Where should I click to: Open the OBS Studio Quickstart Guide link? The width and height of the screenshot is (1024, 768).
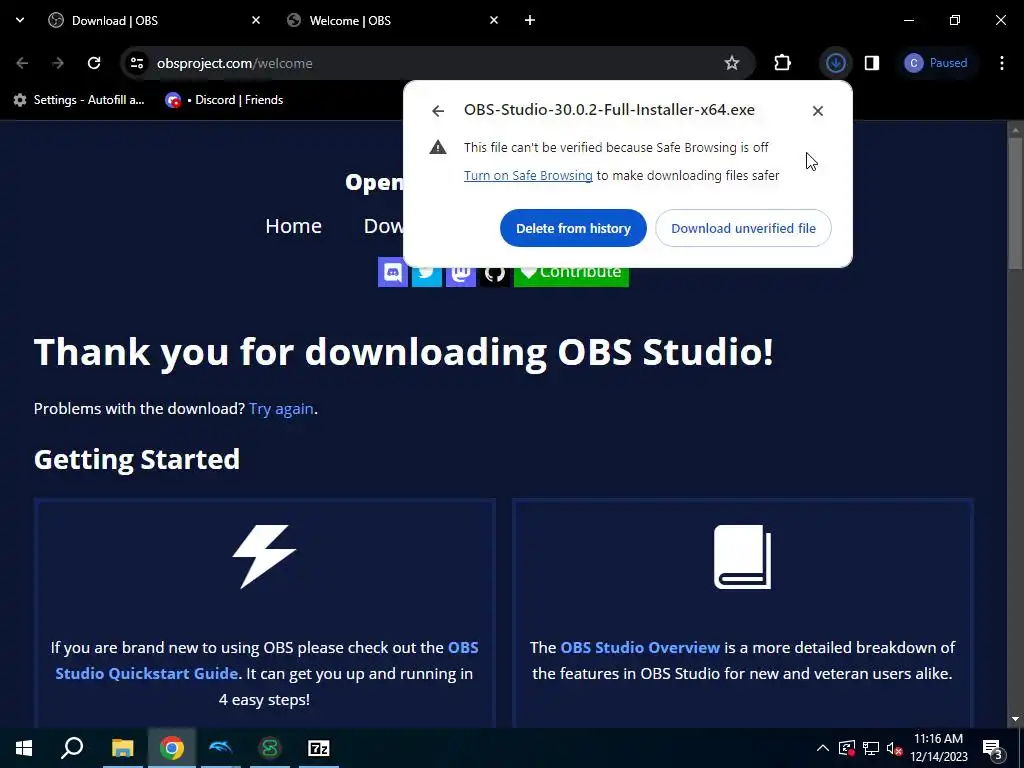(x=267, y=660)
